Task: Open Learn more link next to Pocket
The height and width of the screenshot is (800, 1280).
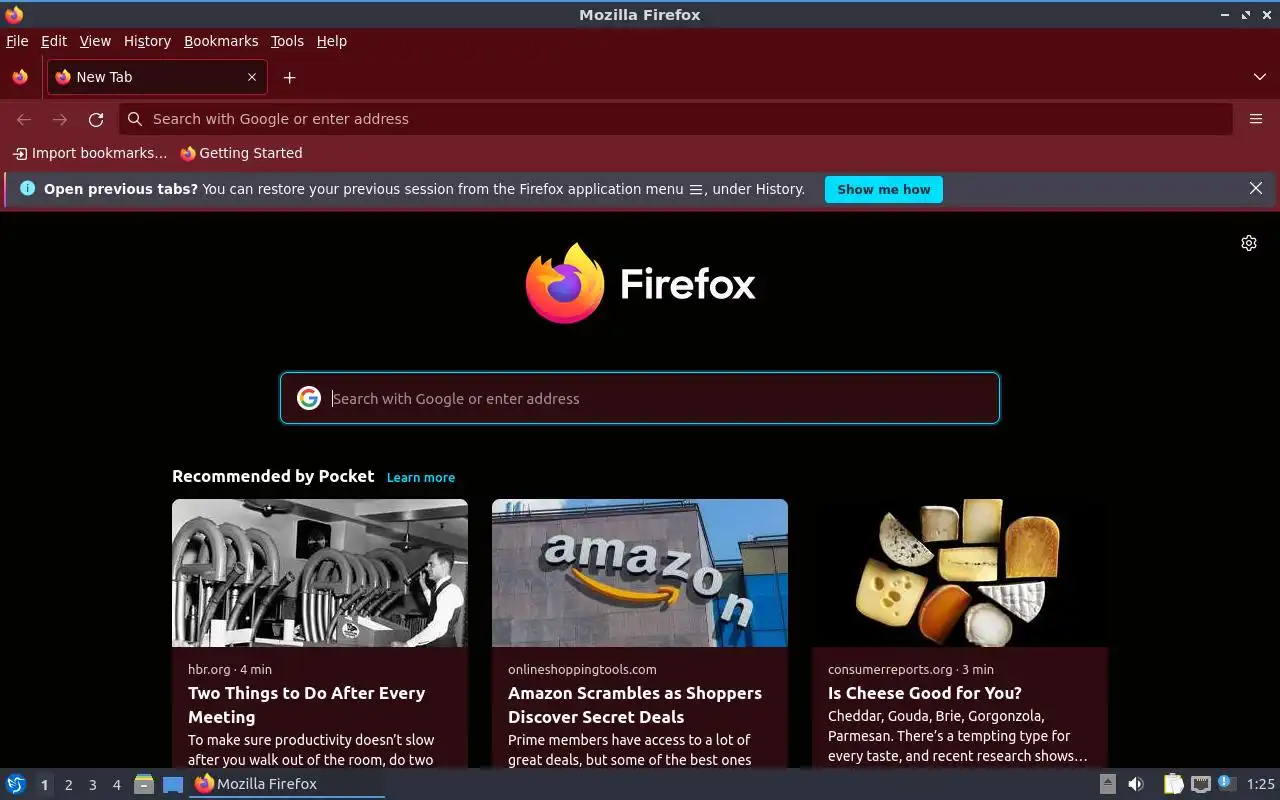Action: [x=421, y=477]
